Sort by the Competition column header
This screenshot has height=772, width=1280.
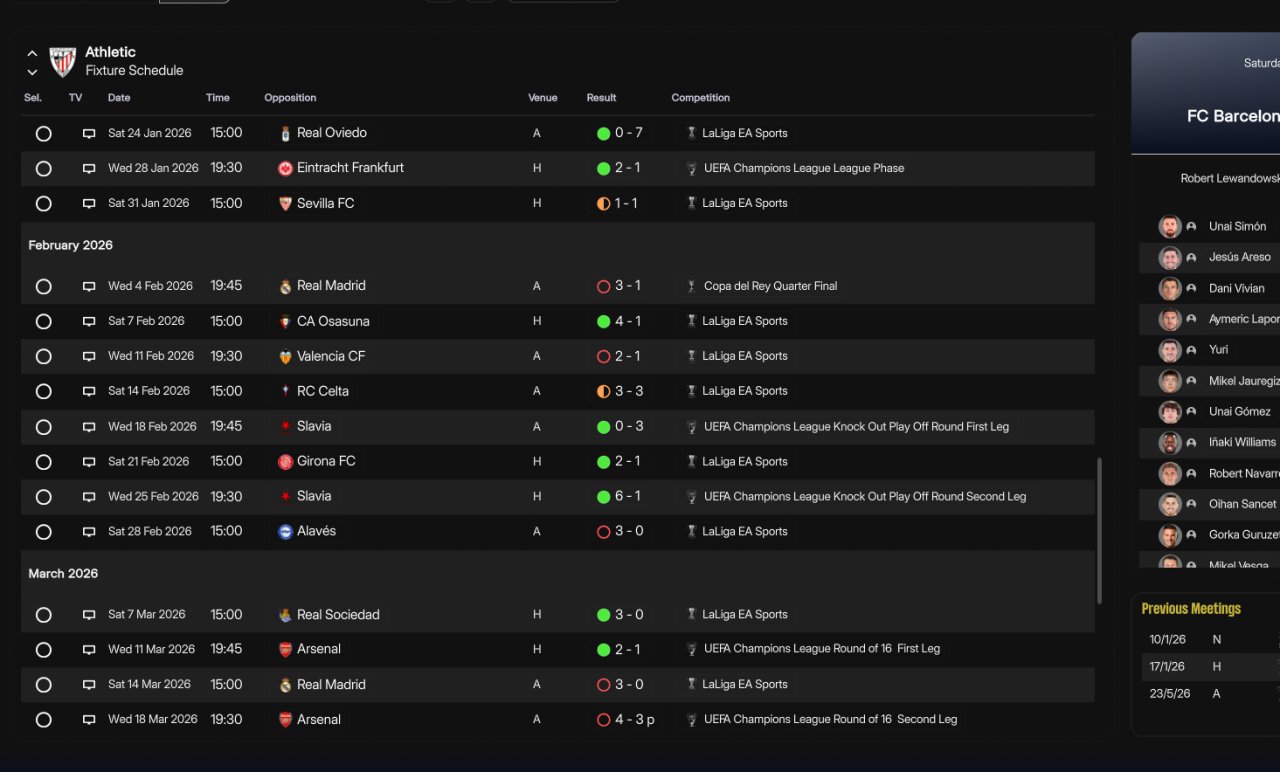700,98
